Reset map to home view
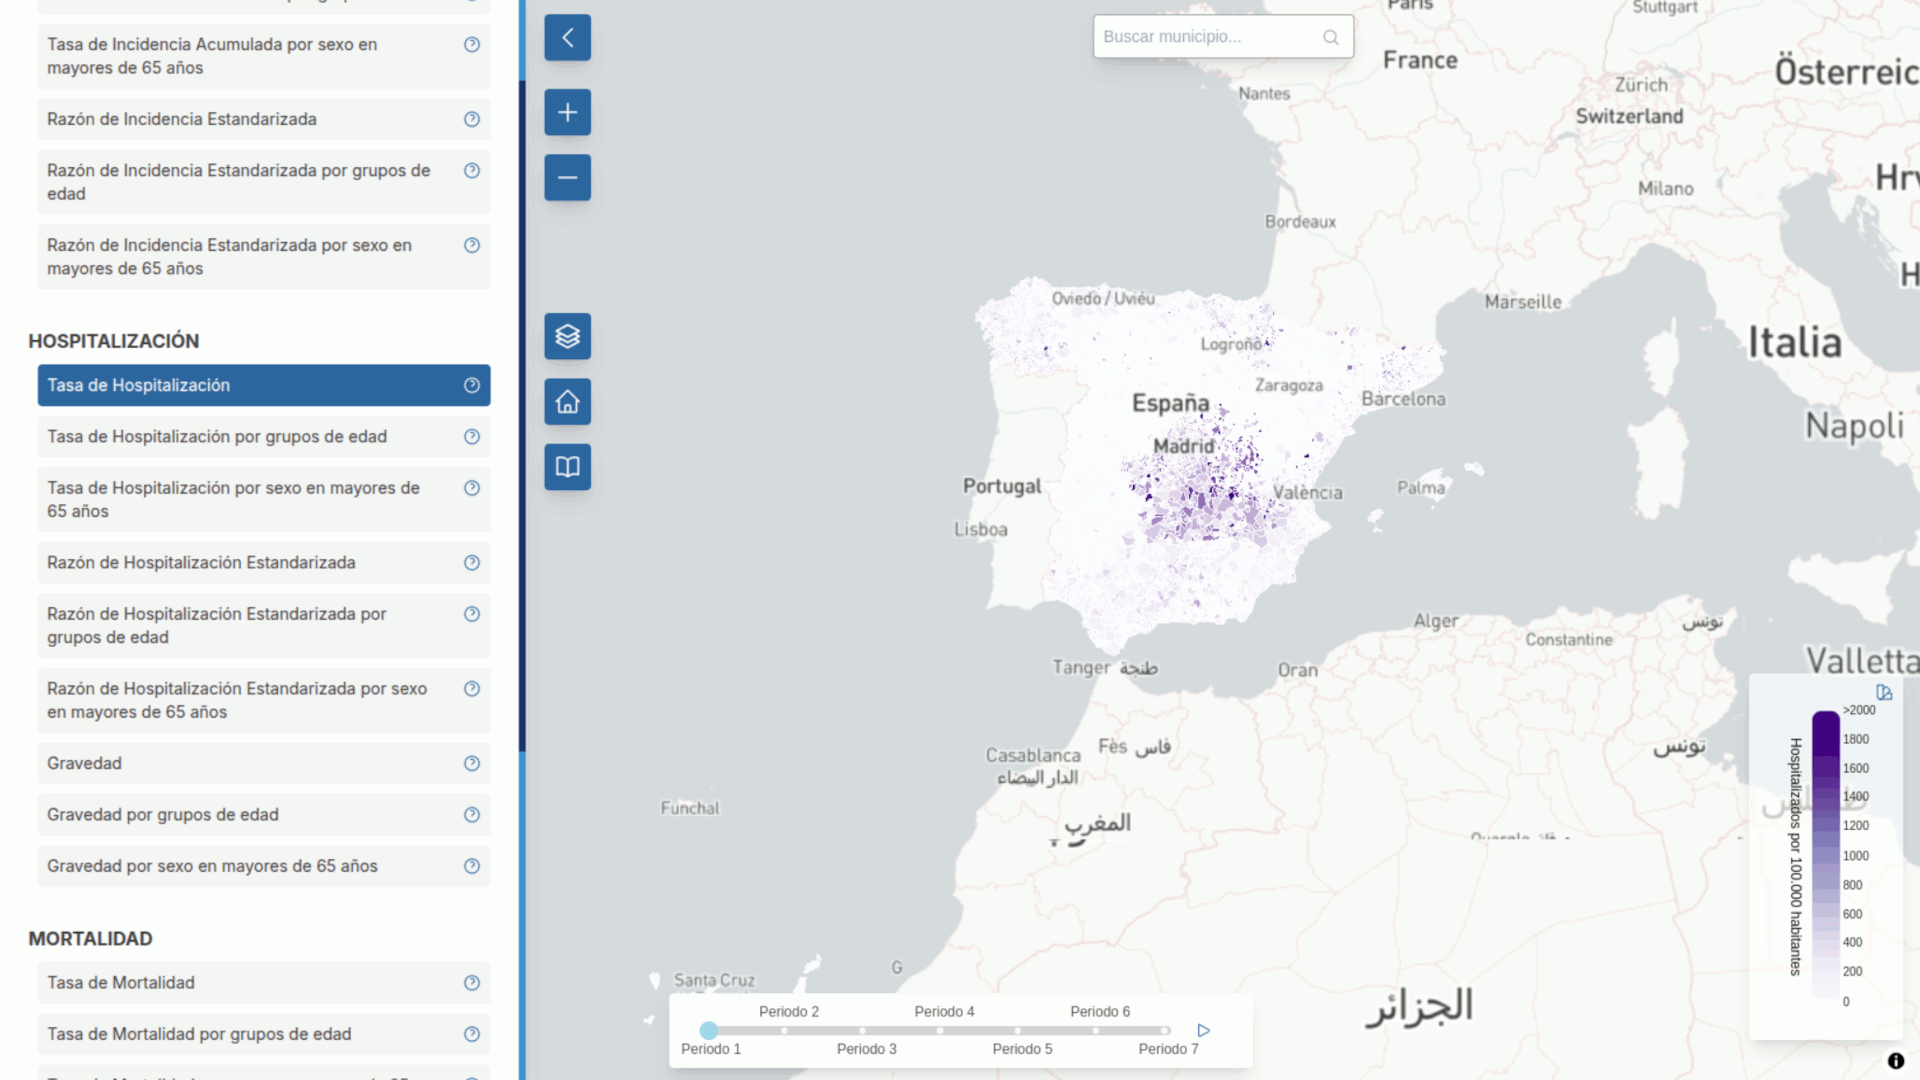Viewport: 1920px width, 1080px height. point(567,402)
